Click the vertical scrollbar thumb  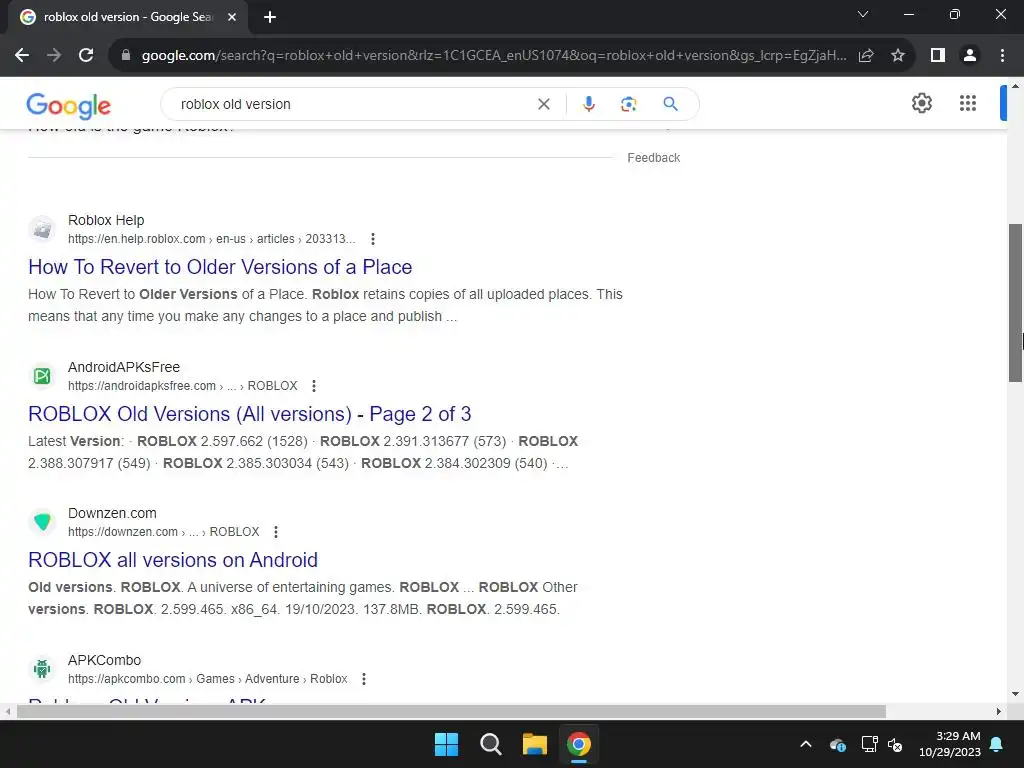point(1015,303)
